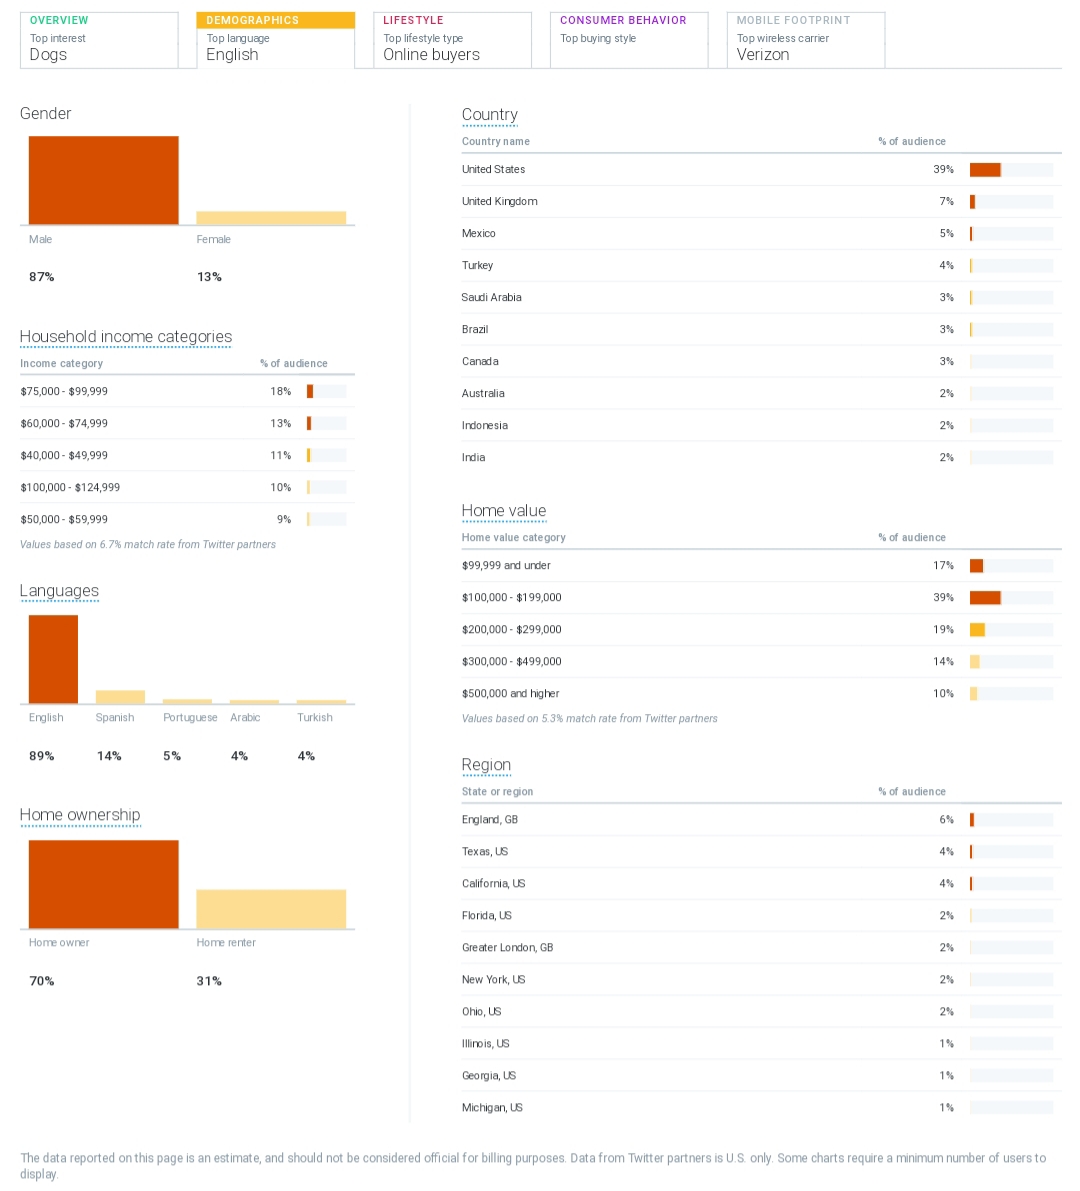Select the United States country row

[761, 169]
